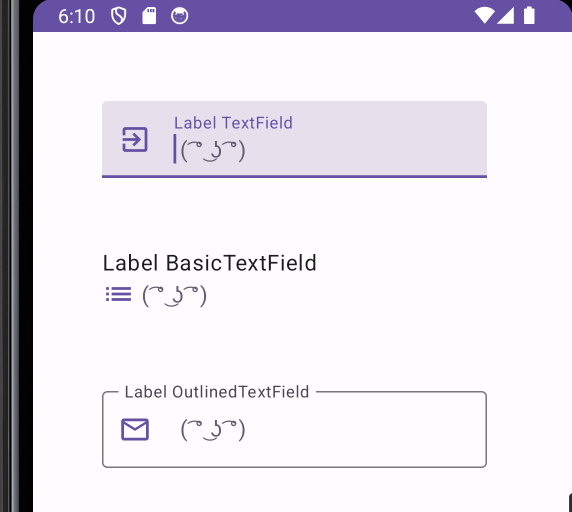Image resolution: width=572 pixels, height=512 pixels.
Task: Tap the battery icon in status bar
Action: (x=529, y=16)
